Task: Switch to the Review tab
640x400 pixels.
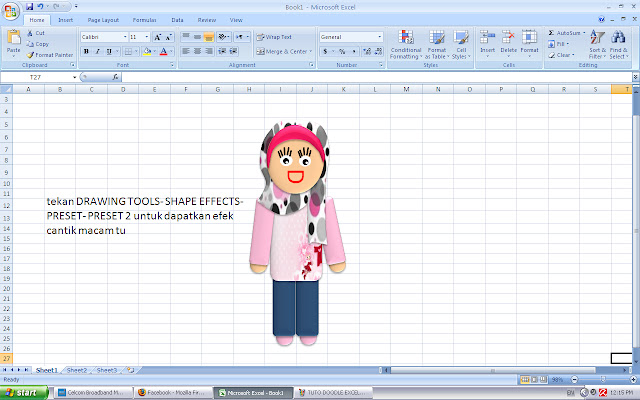Action: pos(207,20)
